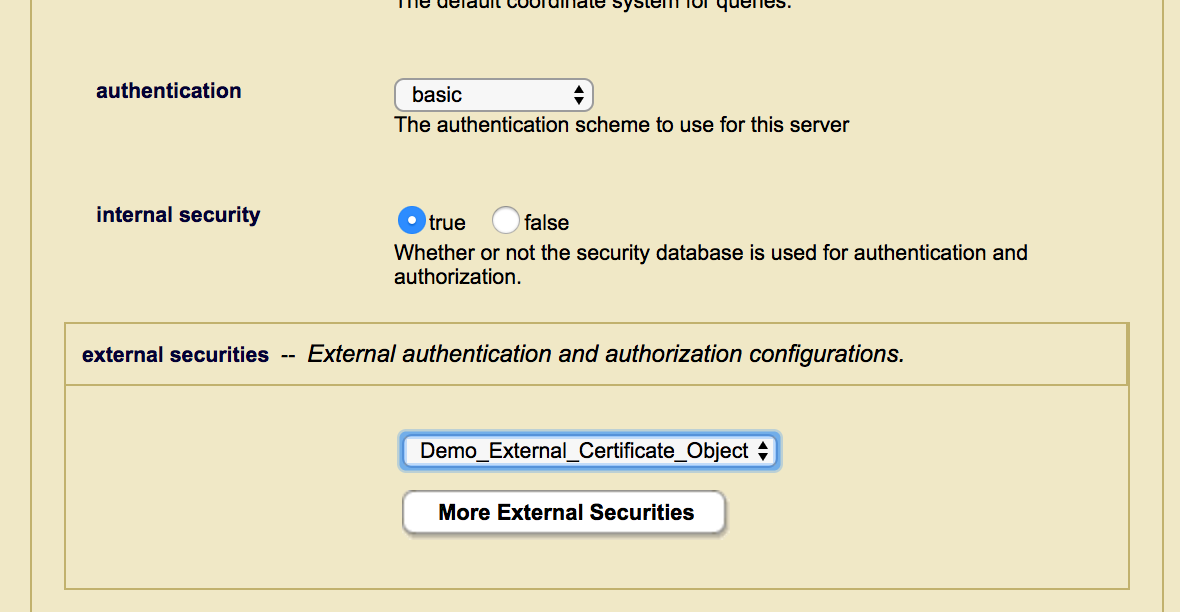This screenshot has width=1180, height=612.
Task: Click the More External Securities button
Action: tap(564, 513)
